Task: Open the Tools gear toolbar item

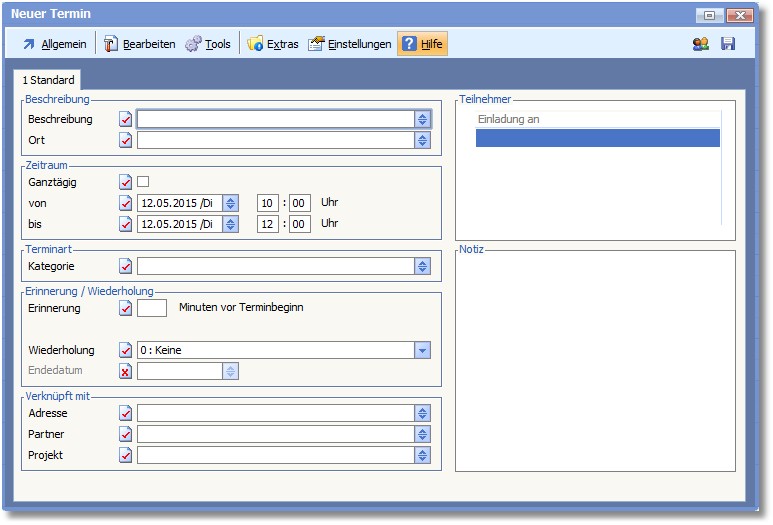Action: point(208,44)
